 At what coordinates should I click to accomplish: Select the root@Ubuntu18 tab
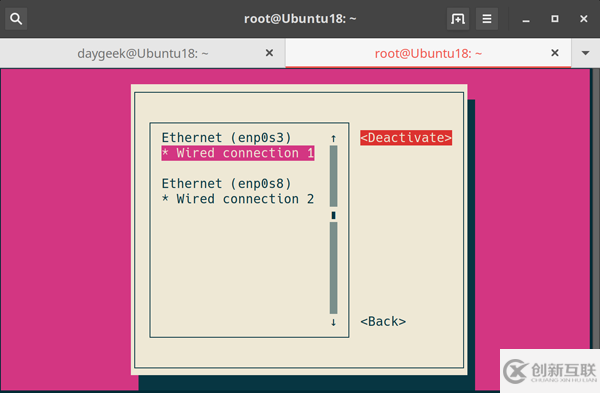coord(428,53)
